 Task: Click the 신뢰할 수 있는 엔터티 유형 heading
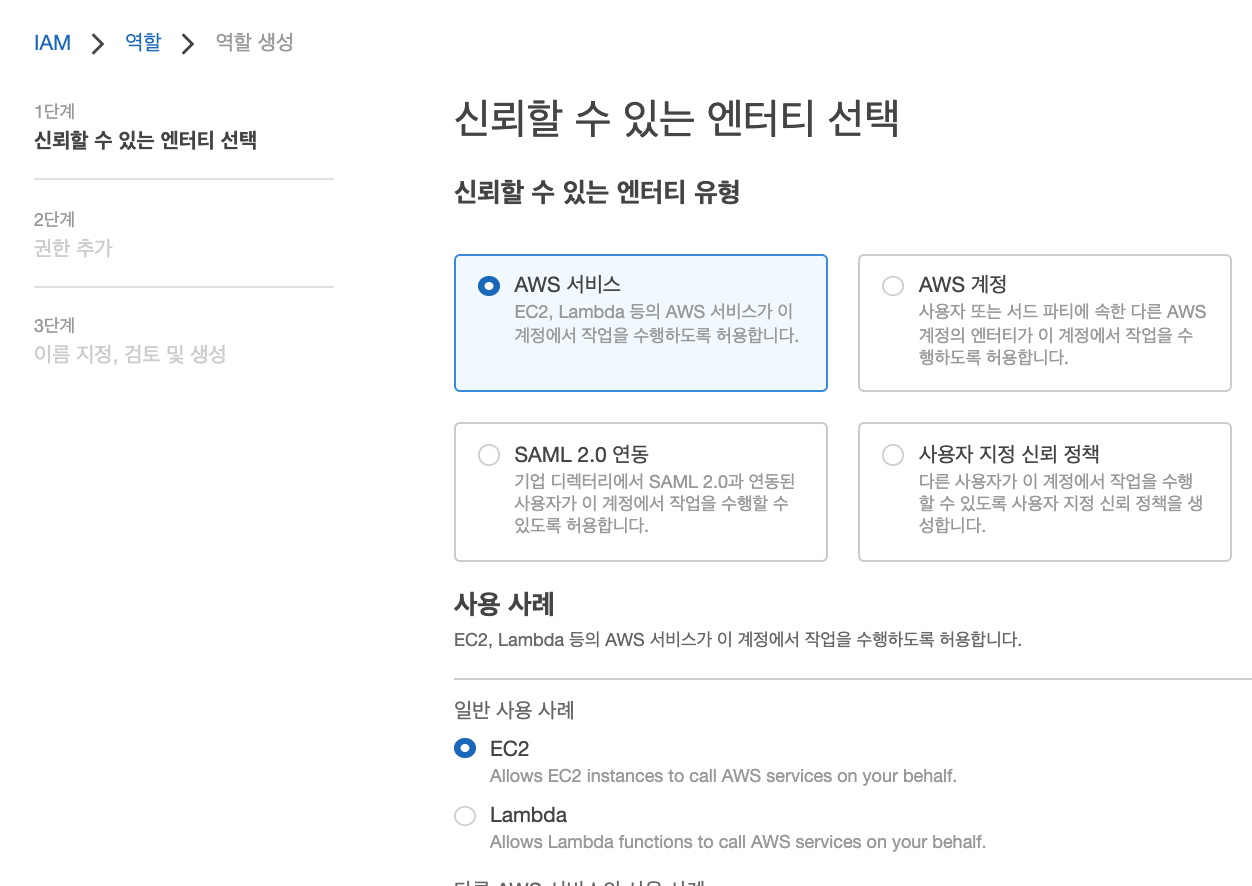(597, 192)
